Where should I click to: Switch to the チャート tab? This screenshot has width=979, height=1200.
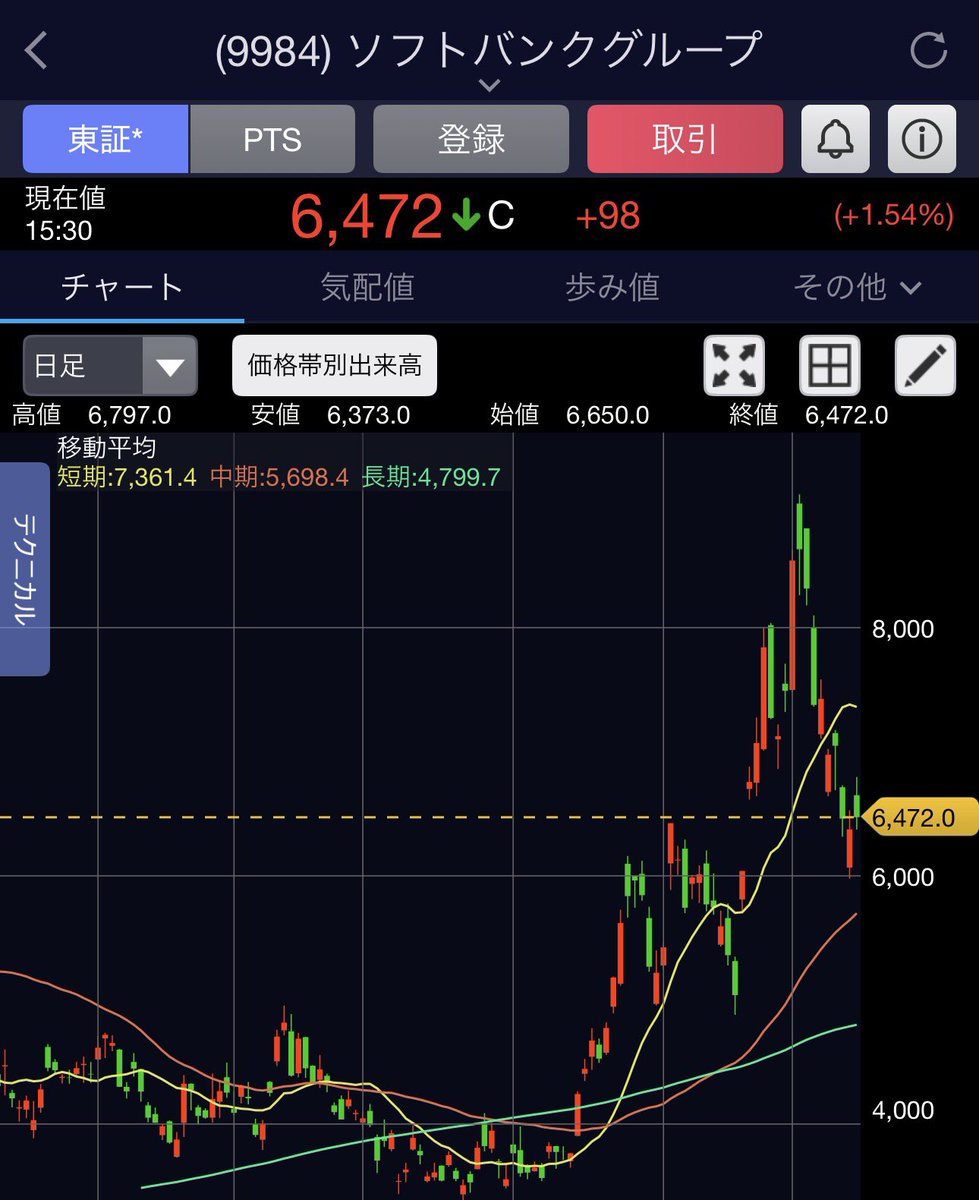[x=122, y=288]
